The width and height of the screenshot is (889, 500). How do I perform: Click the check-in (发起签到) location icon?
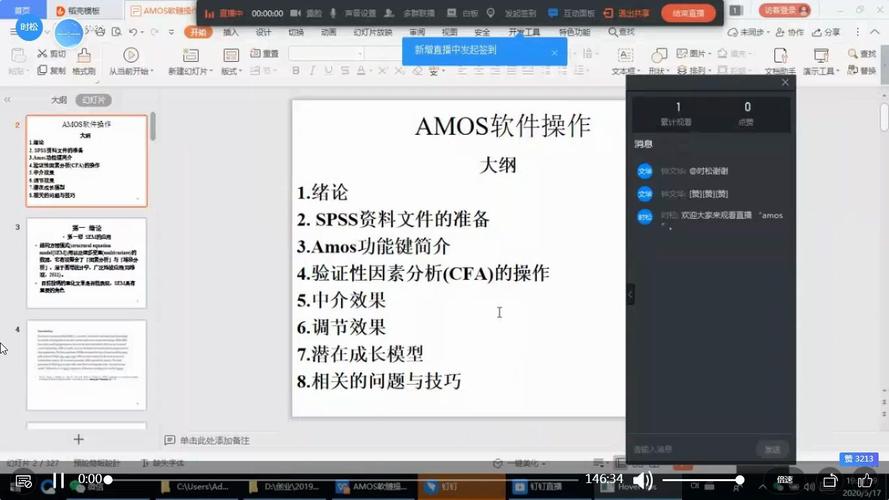pyautogui.click(x=490, y=12)
